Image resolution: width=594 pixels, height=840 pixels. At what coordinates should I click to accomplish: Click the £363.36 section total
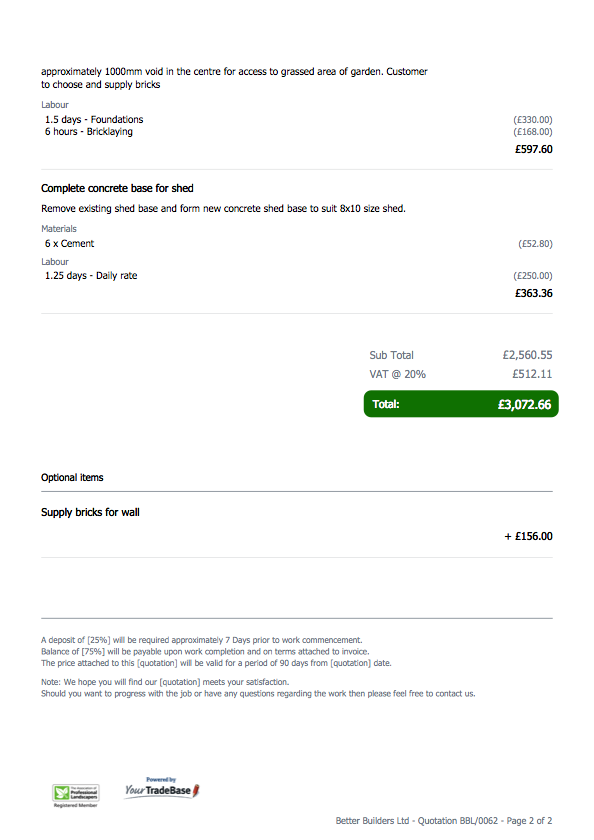pyautogui.click(x=533, y=293)
